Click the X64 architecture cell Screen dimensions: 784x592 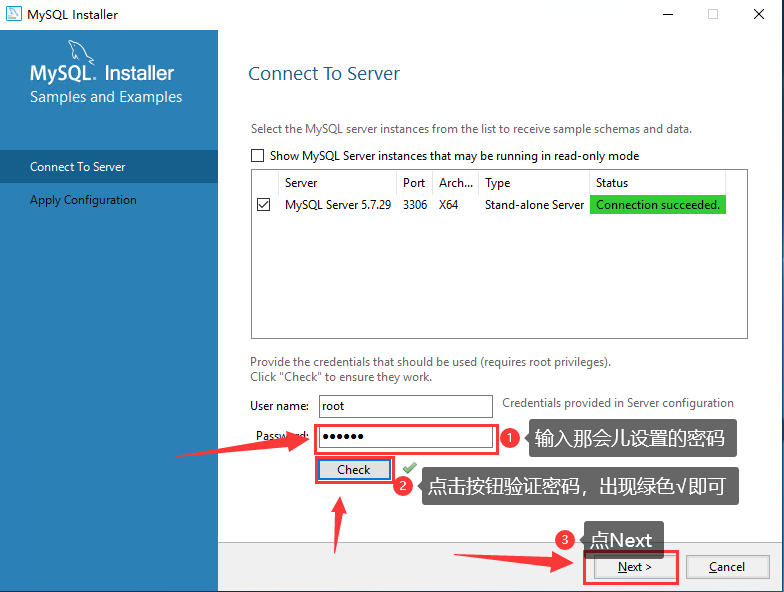pyautogui.click(x=448, y=205)
